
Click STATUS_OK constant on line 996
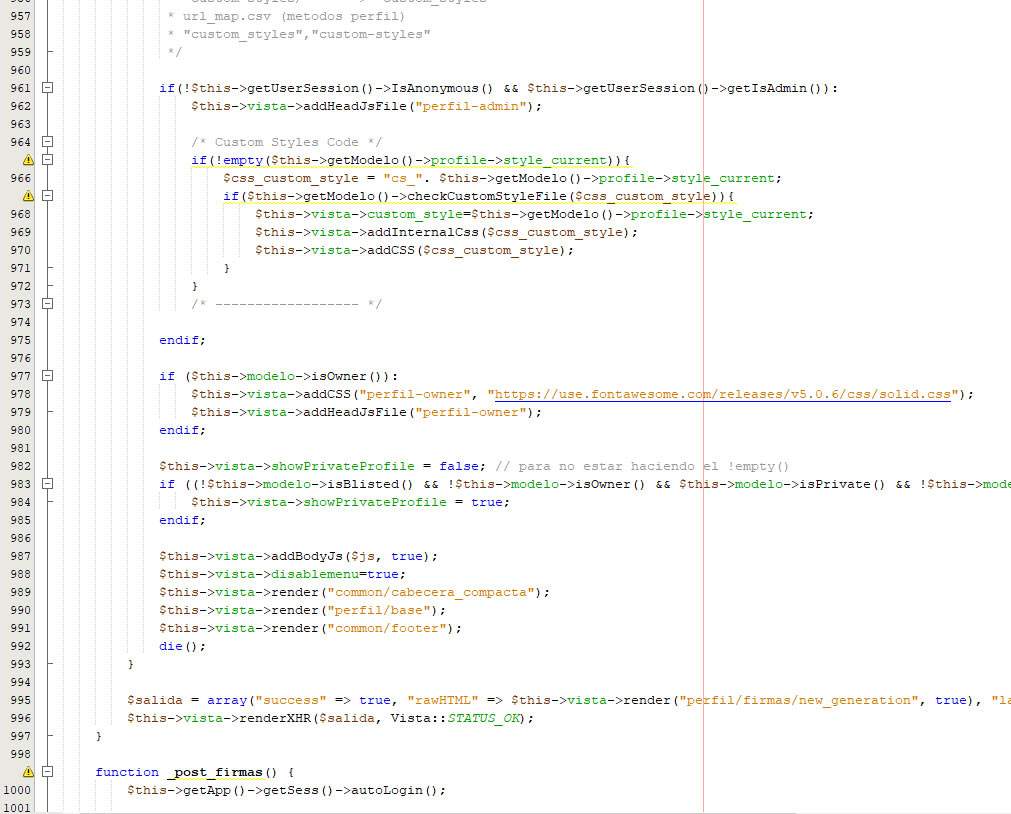pyautogui.click(x=483, y=718)
